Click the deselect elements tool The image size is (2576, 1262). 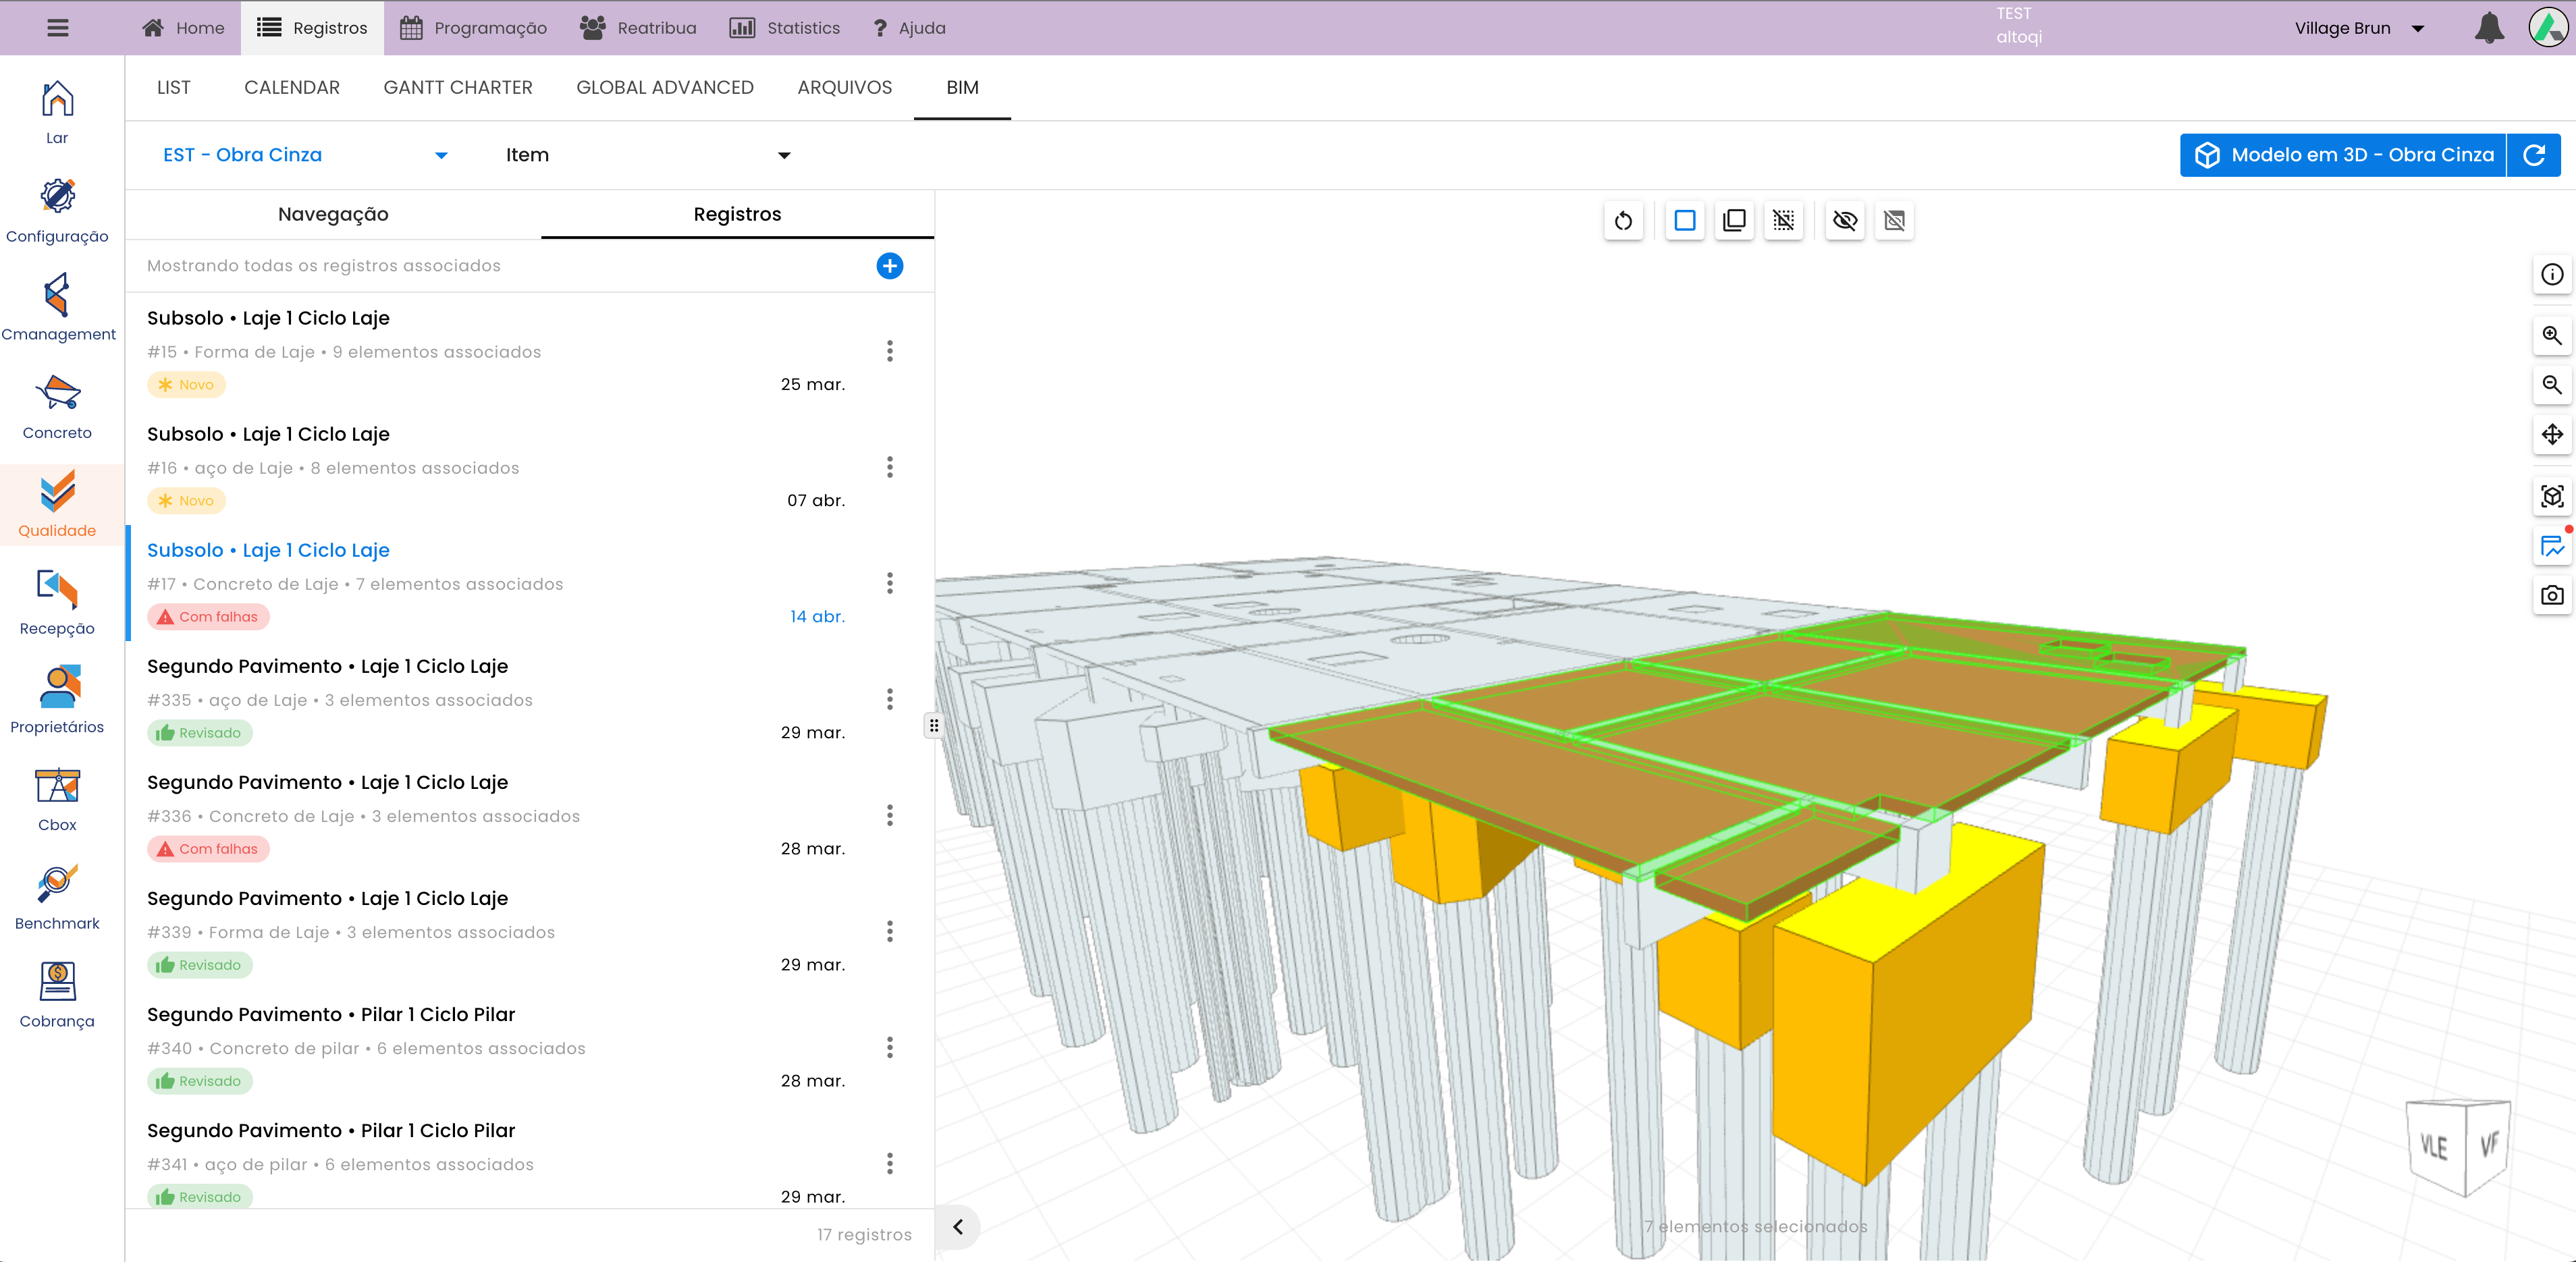(1784, 220)
